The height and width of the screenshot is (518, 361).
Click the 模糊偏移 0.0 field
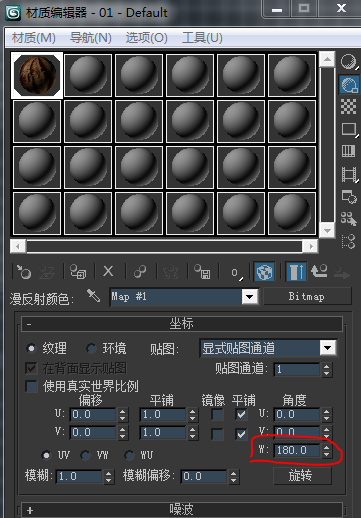click(204, 477)
